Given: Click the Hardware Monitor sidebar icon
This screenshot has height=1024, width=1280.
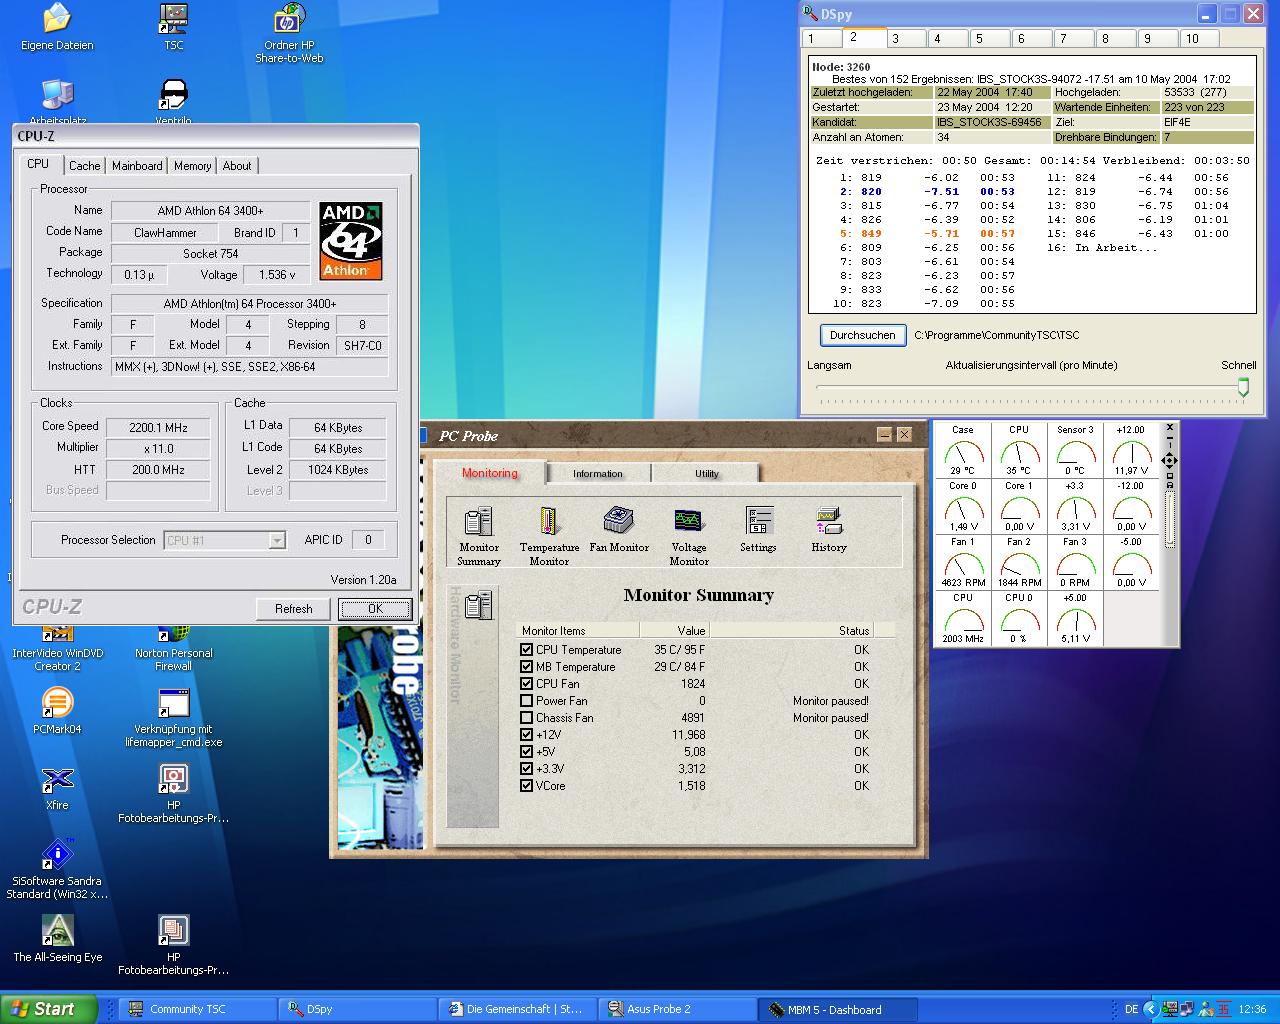Looking at the screenshot, I should 479,604.
